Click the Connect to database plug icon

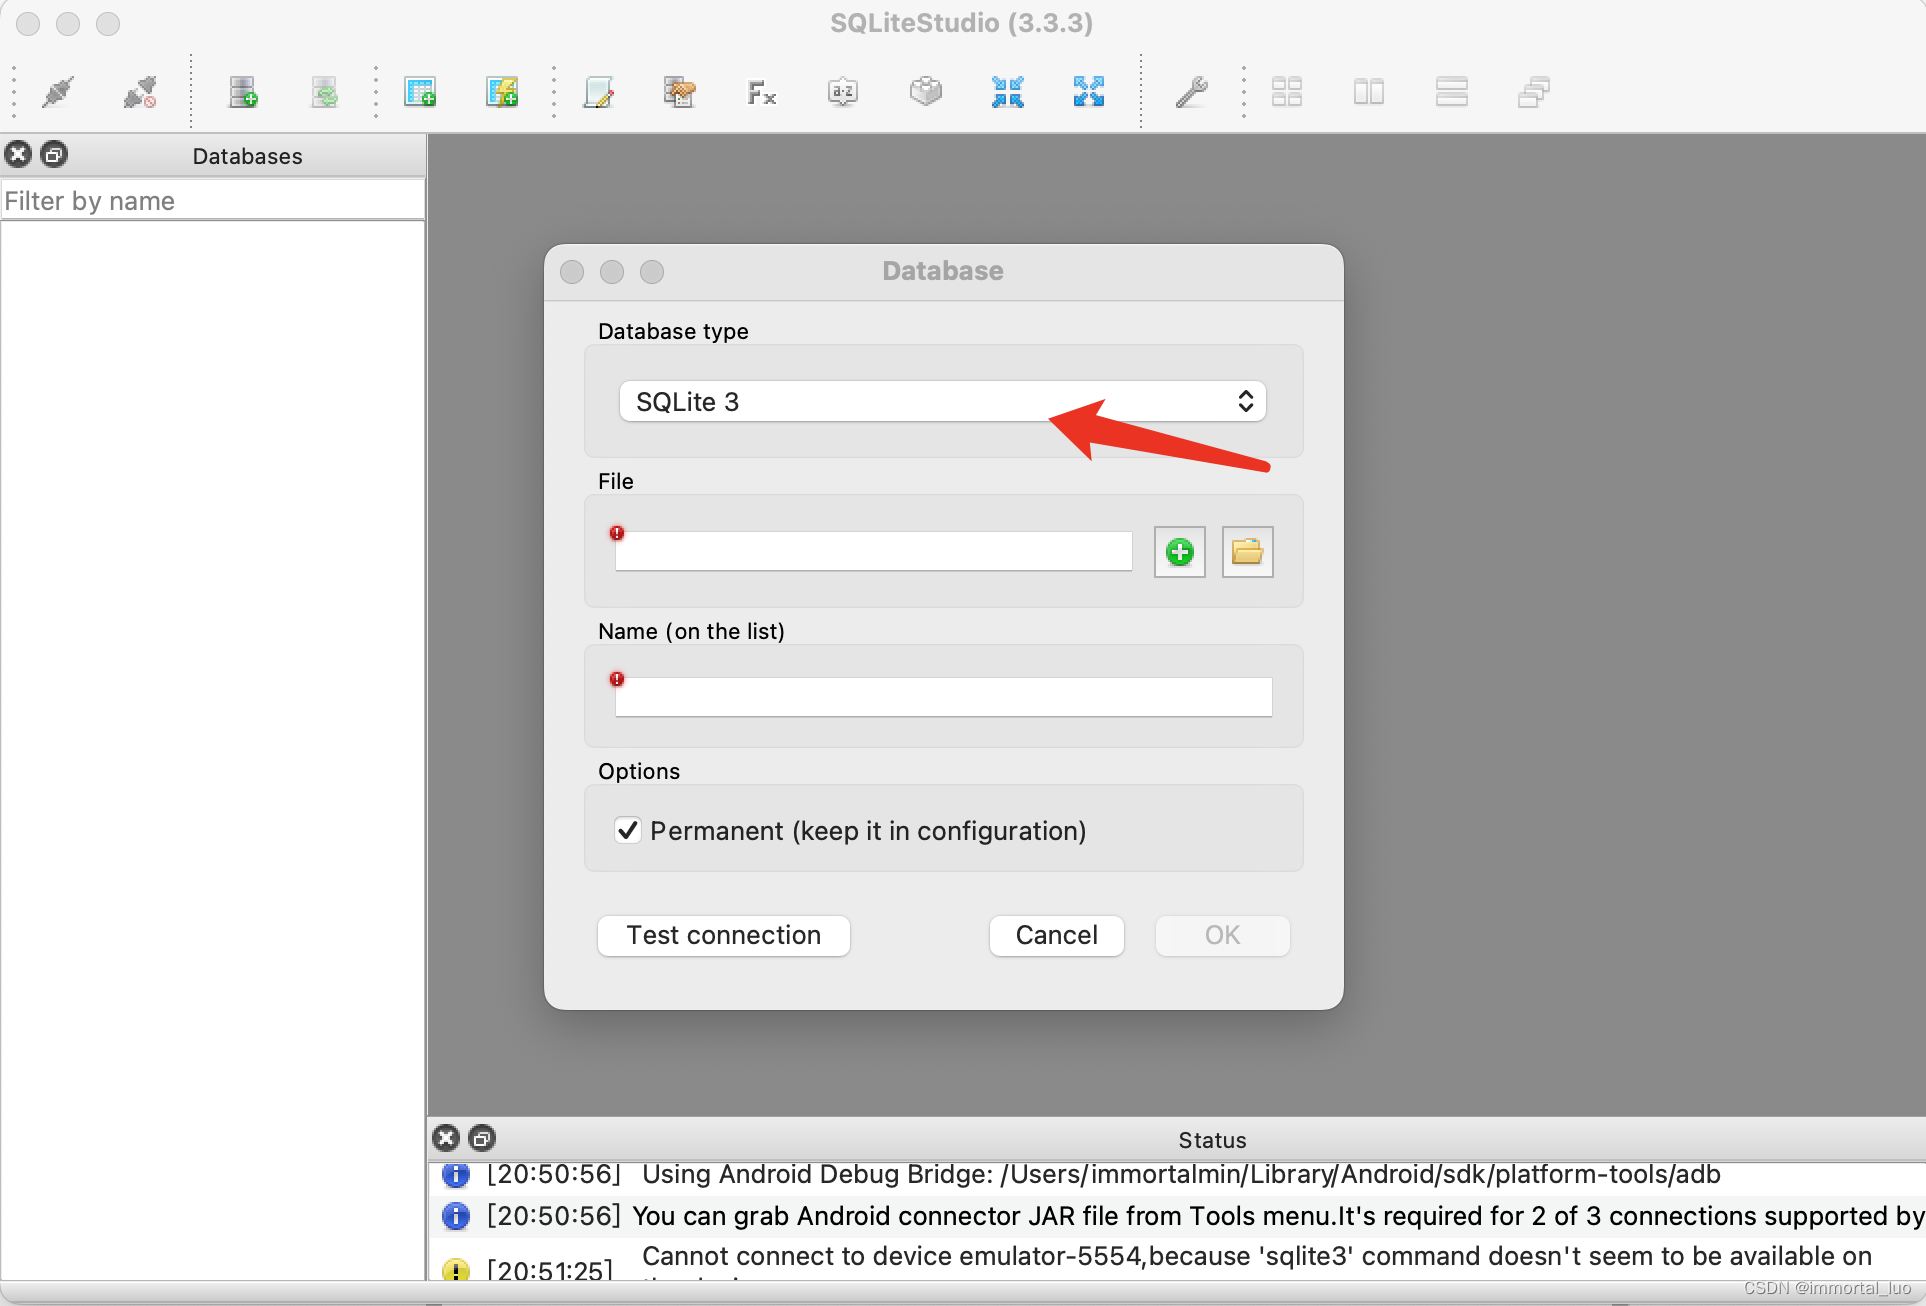click(58, 92)
